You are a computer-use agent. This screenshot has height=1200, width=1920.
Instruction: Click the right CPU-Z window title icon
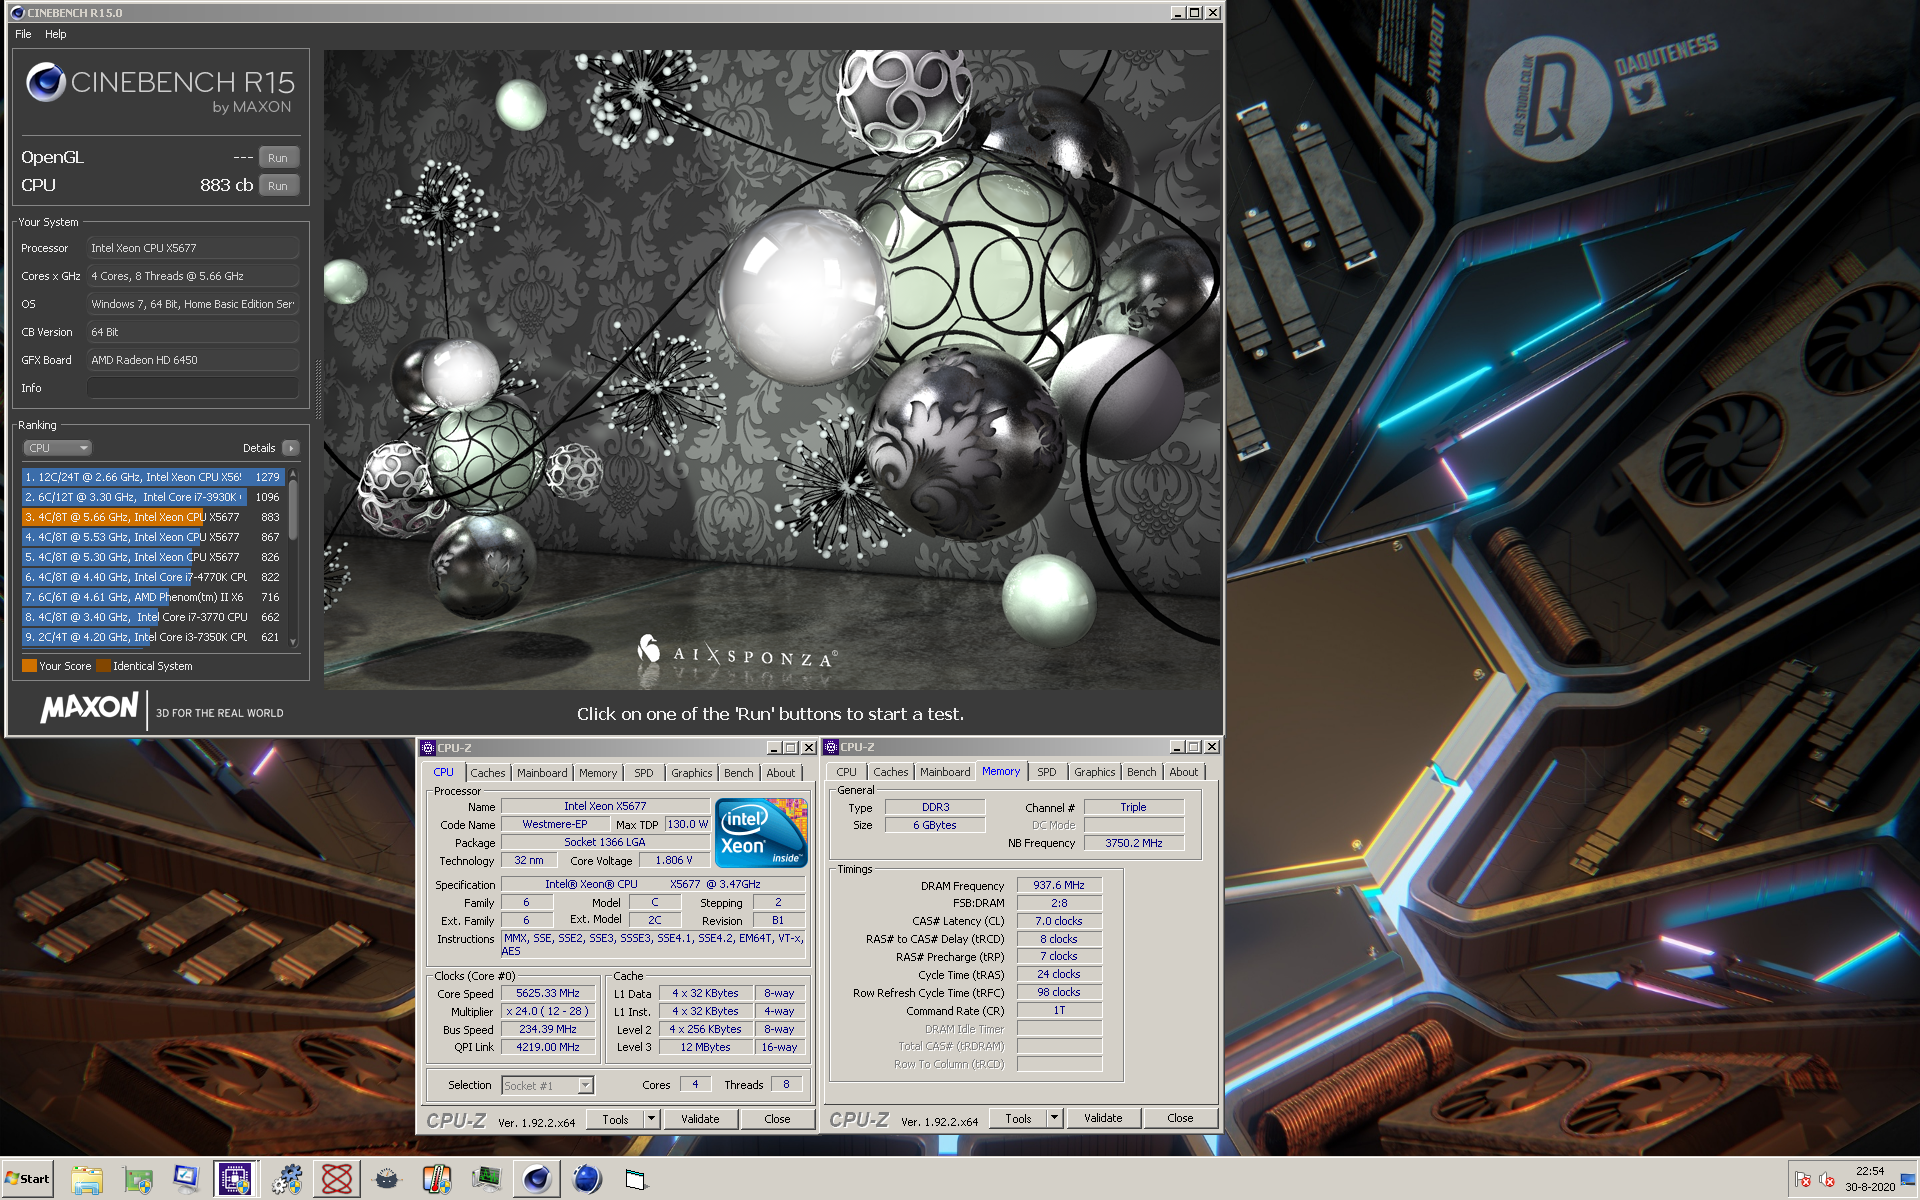(x=831, y=747)
